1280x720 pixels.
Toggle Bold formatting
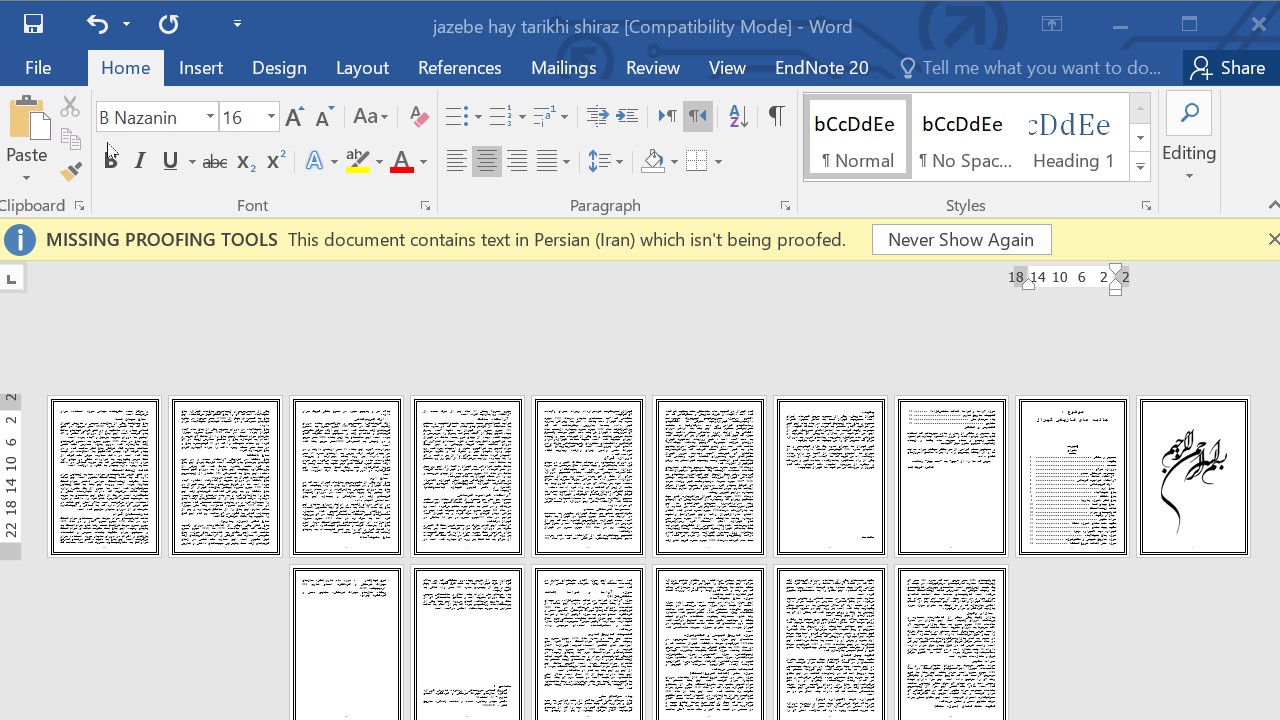[111, 161]
